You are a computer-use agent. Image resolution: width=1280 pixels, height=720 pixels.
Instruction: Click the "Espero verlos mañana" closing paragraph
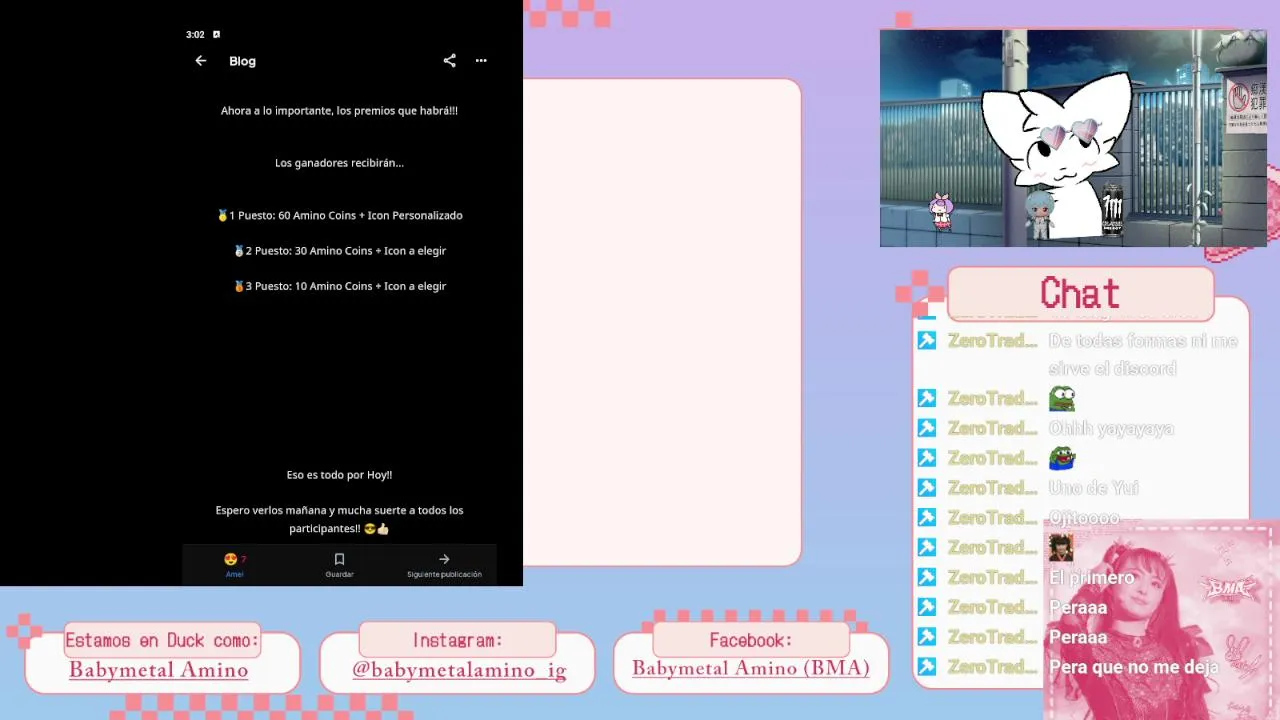click(x=339, y=519)
